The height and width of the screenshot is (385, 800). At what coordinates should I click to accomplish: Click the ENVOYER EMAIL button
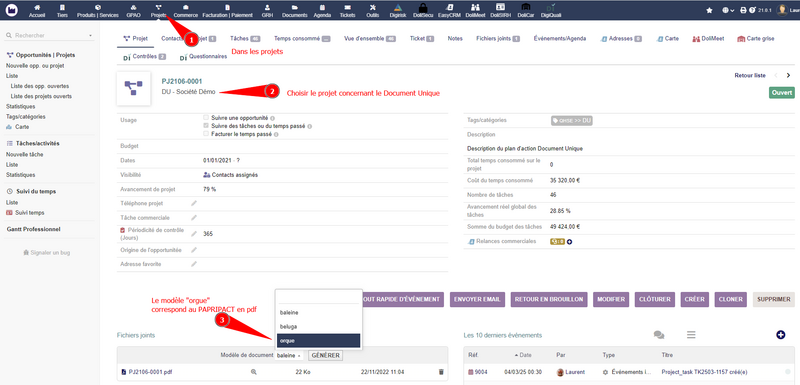point(478,299)
